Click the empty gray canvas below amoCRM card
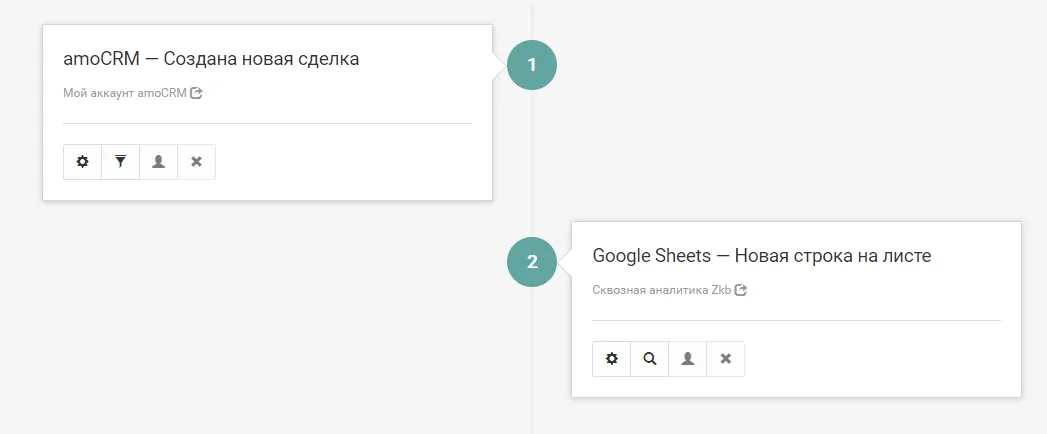The width and height of the screenshot is (1047, 434). [267, 314]
